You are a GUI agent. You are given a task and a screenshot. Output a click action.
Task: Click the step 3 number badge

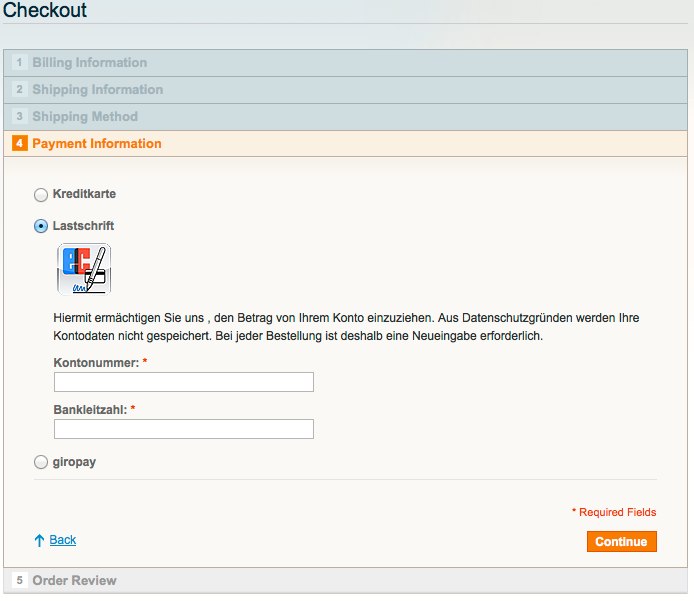[x=19, y=117]
